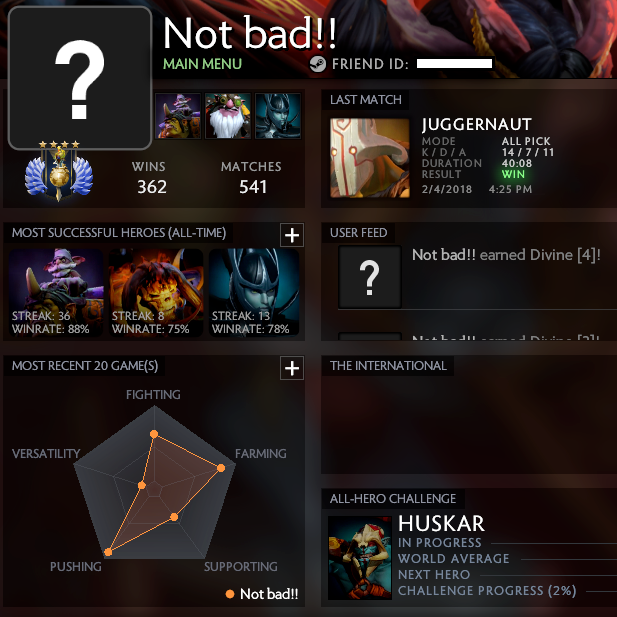Select The International section header
Viewport: 617px width, 617px height.
(x=388, y=366)
